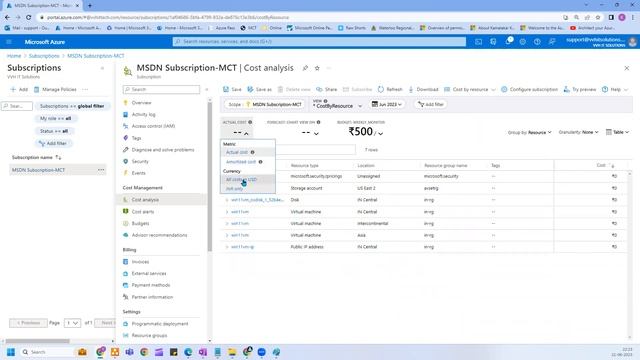Screen dimensions: 640x360
Task: Open the help question mark icon in header
Action: click(537, 42)
